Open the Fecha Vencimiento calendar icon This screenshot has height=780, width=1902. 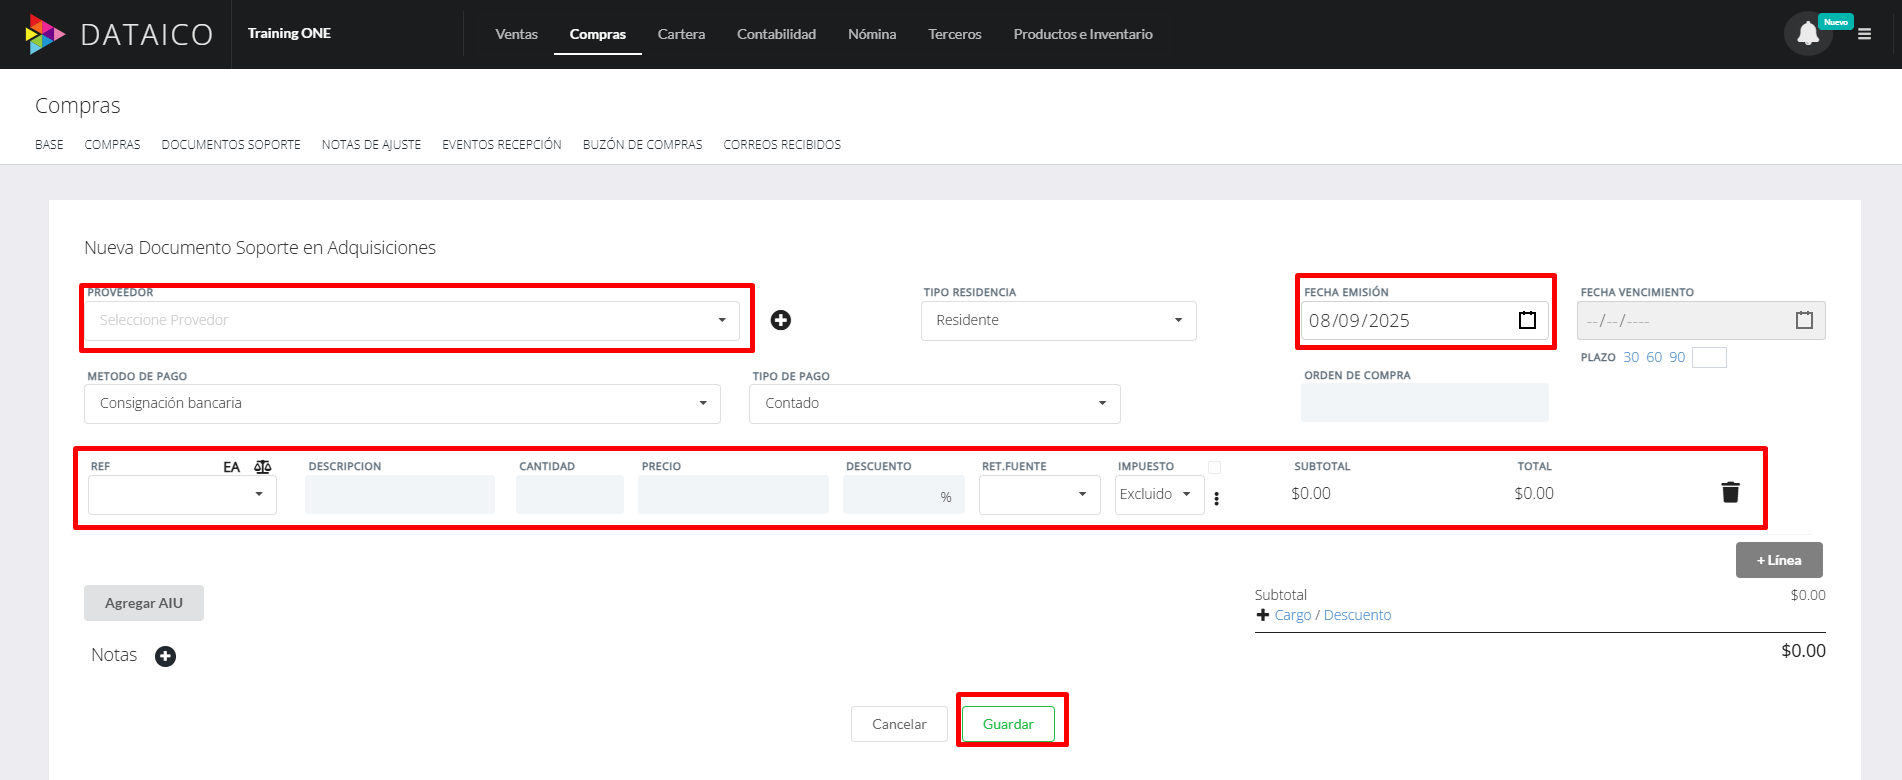point(1804,320)
